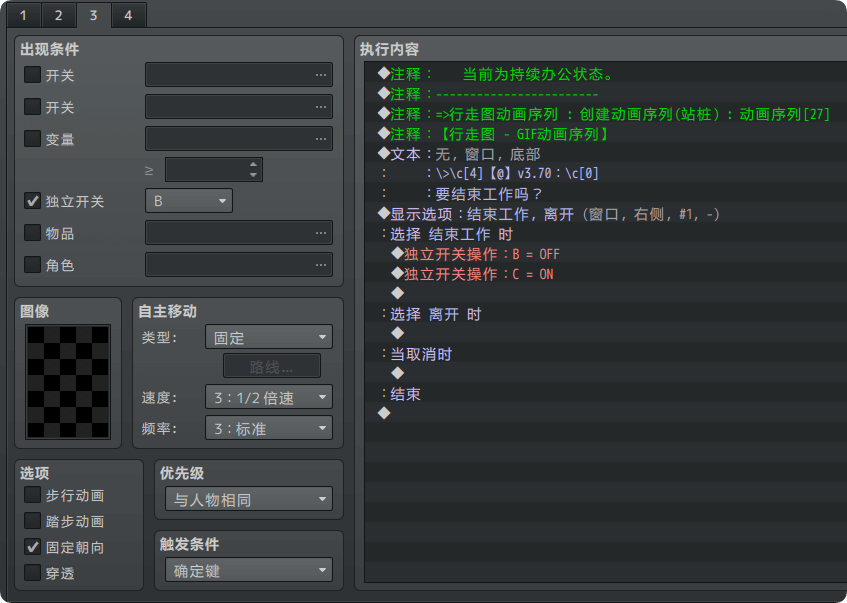Enable the 穿透 checkbox
This screenshot has width=847, height=603.
pos(33,573)
